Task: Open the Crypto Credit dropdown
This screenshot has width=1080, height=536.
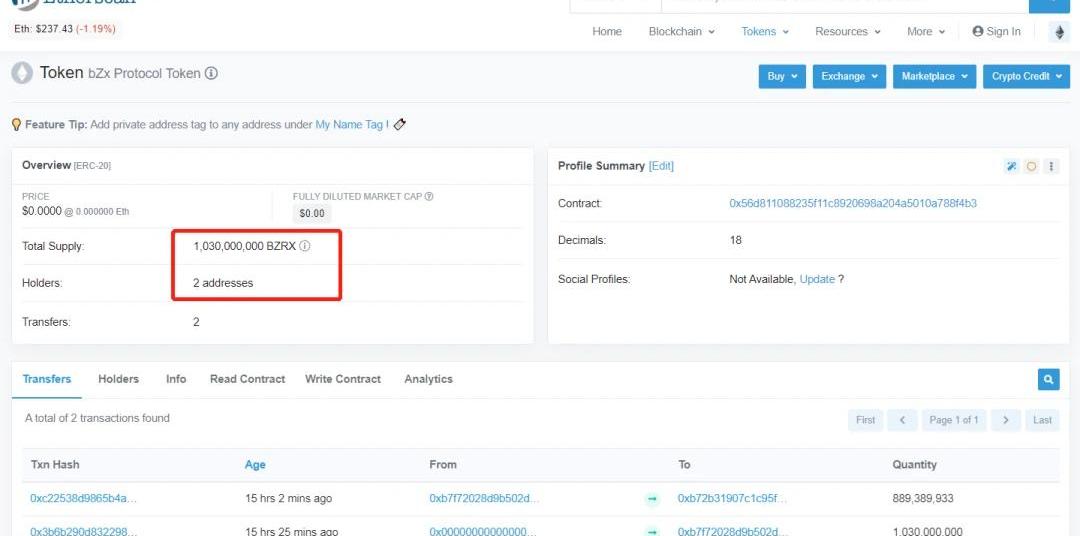Action: coord(1026,76)
